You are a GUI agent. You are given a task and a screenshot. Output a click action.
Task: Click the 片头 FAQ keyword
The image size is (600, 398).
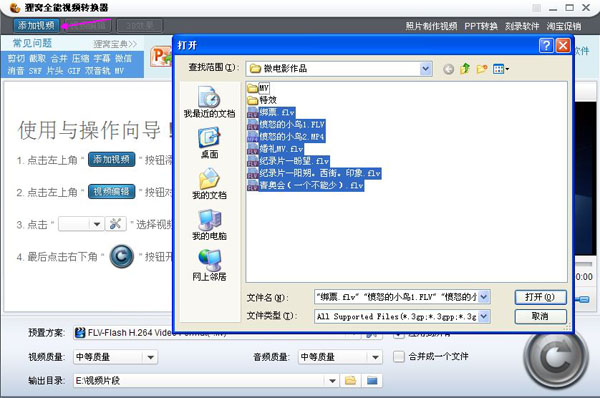tap(54, 71)
